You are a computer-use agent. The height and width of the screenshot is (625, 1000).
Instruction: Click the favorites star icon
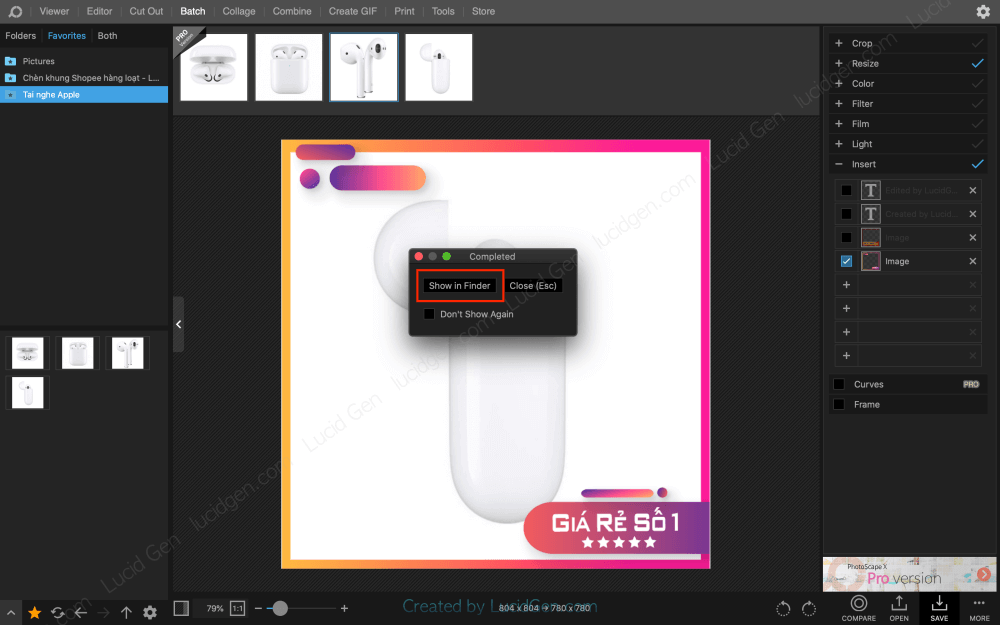pyautogui.click(x=34, y=613)
